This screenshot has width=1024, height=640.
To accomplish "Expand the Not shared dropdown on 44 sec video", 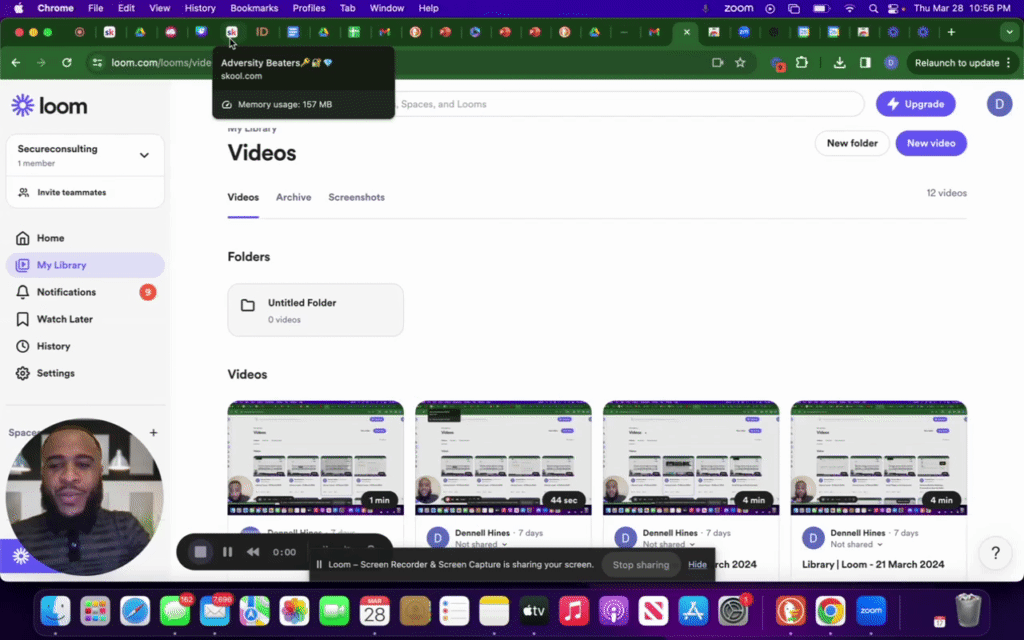I will (x=481, y=544).
